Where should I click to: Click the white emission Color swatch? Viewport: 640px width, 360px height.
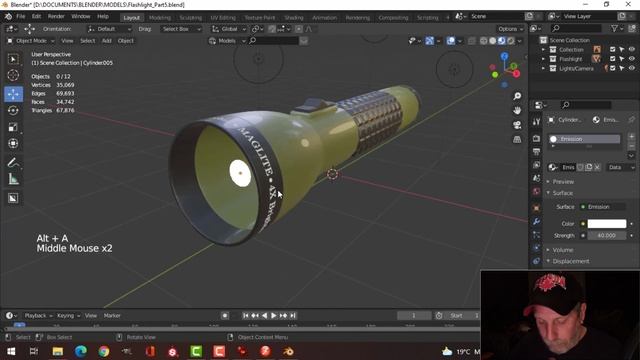click(607, 224)
